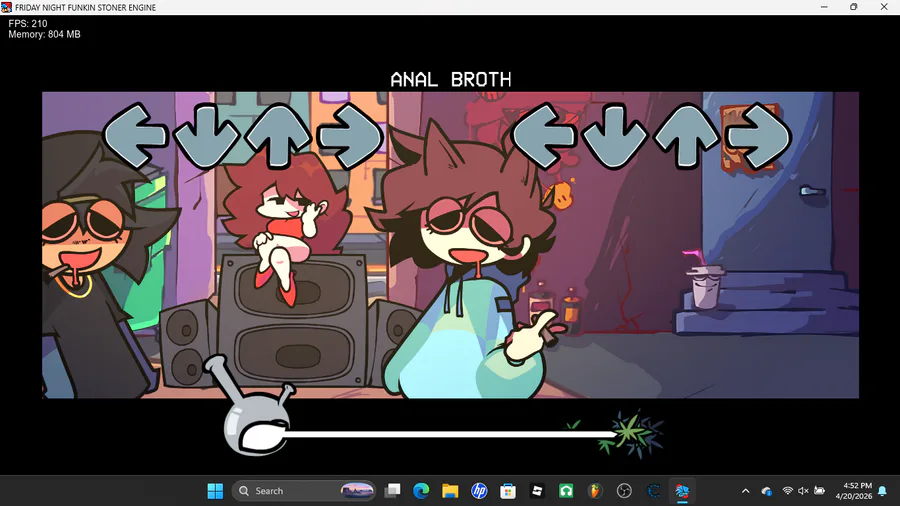Click the taskbar Search box
This screenshot has height=506, width=900.
pos(304,491)
